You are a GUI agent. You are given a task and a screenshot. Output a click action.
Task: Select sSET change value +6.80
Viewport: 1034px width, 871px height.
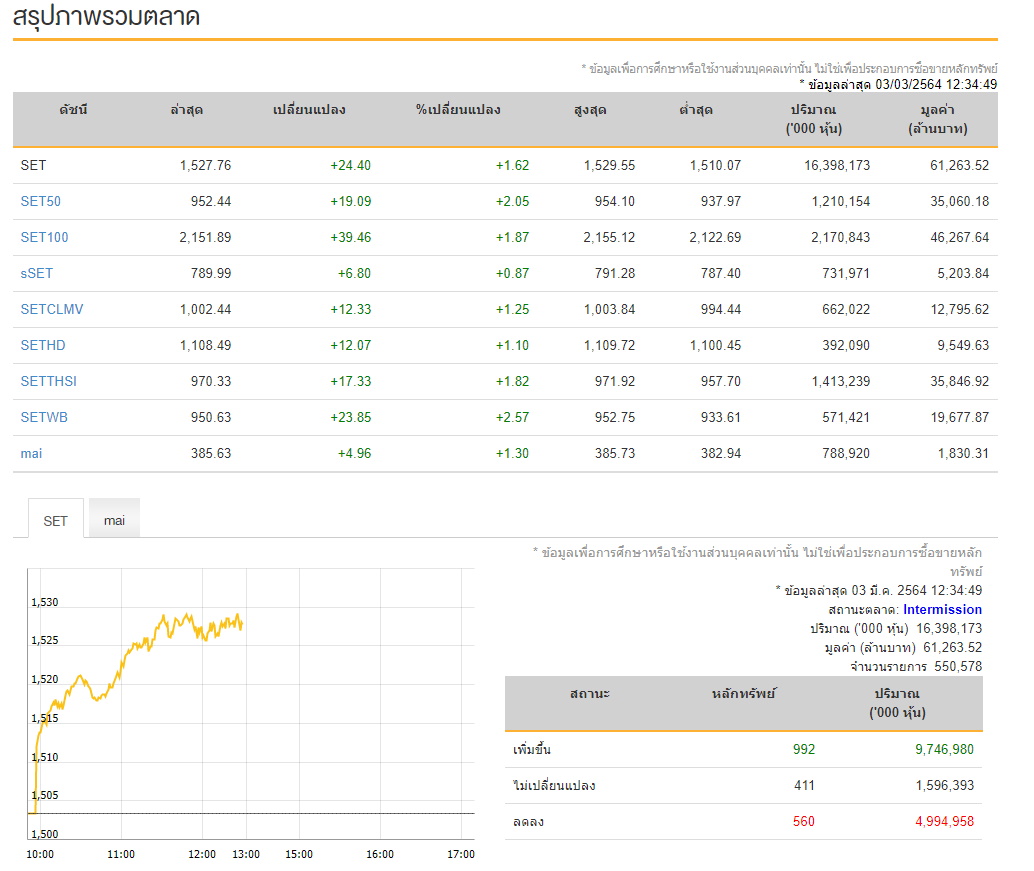(x=354, y=273)
